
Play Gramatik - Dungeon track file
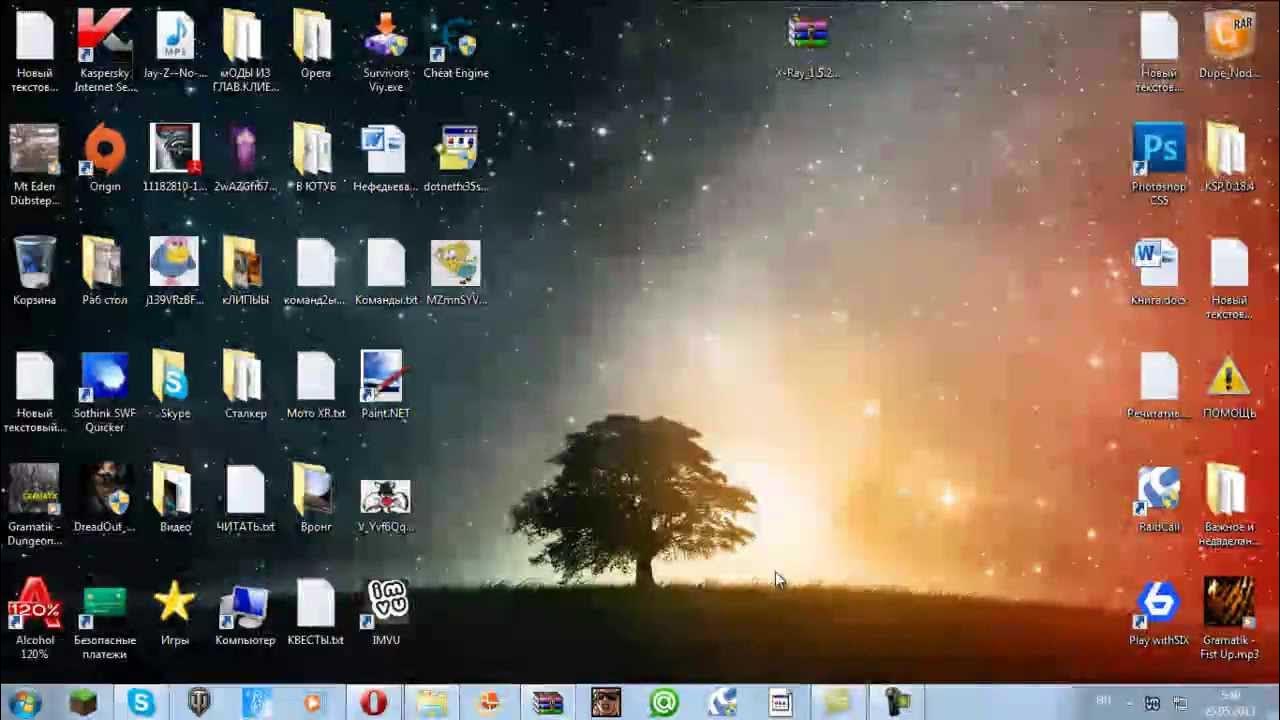tap(34, 489)
